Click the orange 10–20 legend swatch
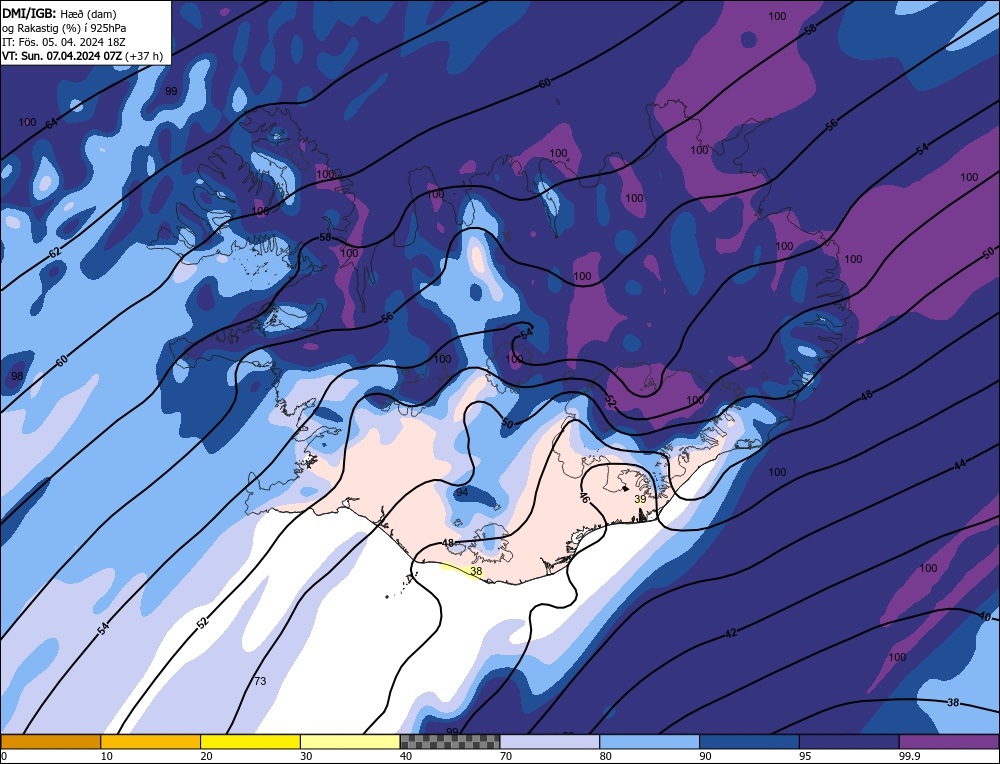Image resolution: width=1000 pixels, height=764 pixels. click(151, 741)
